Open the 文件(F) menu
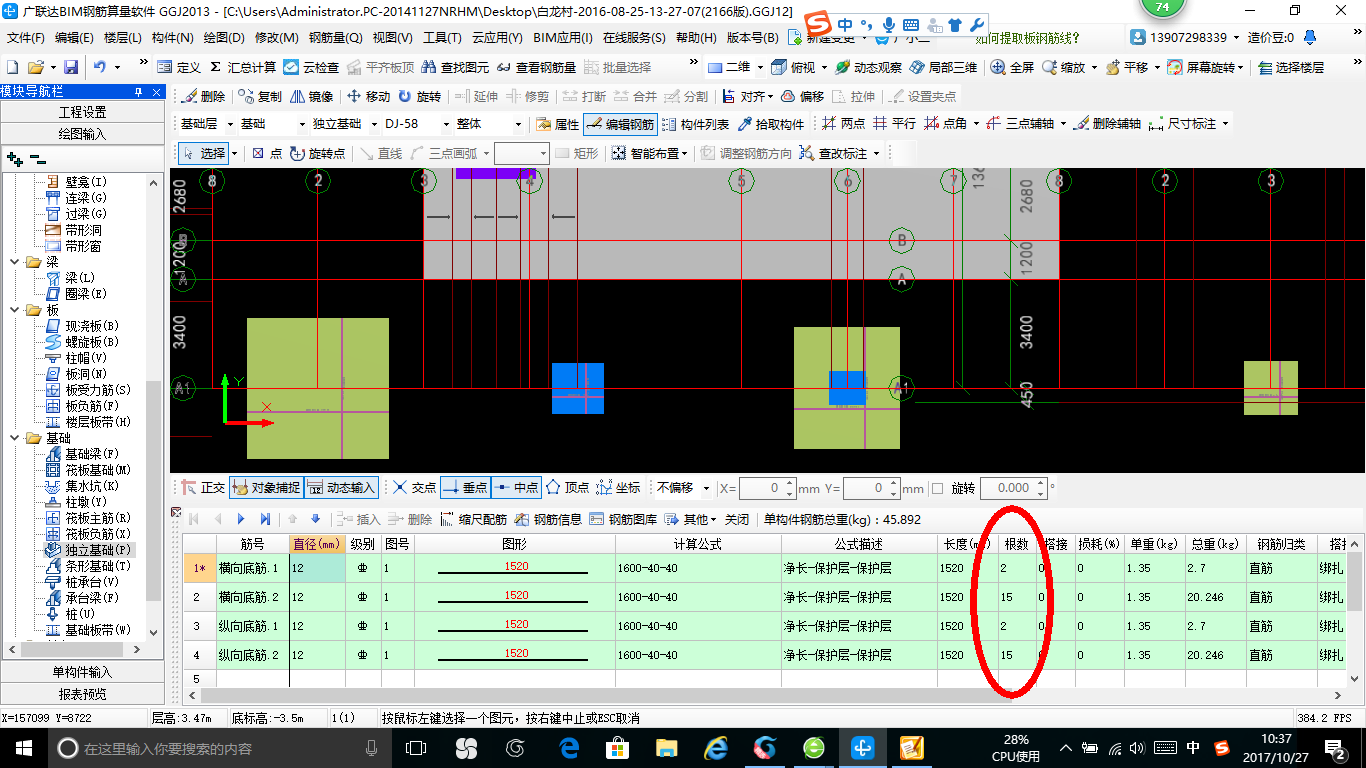Viewport: 1366px width, 768px height. (26, 38)
